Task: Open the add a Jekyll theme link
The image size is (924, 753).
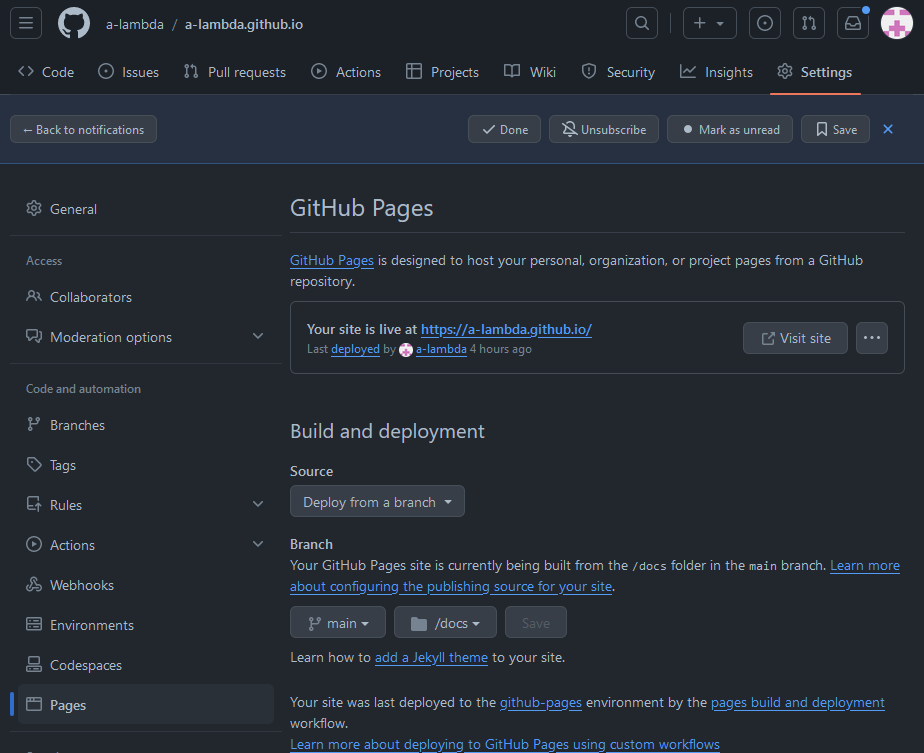Action: click(x=431, y=657)
